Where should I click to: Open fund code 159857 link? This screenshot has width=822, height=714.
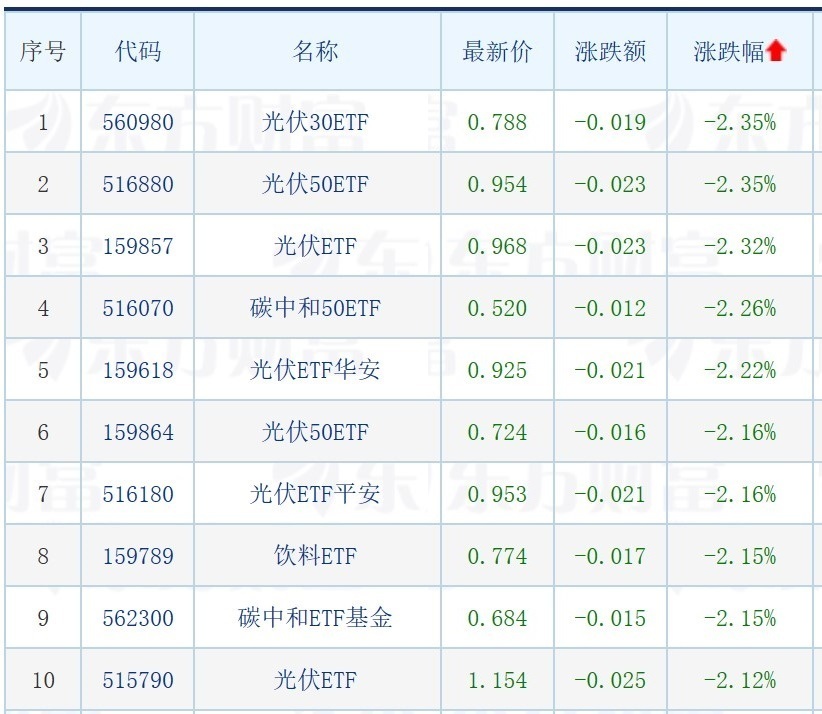point(138,246)
